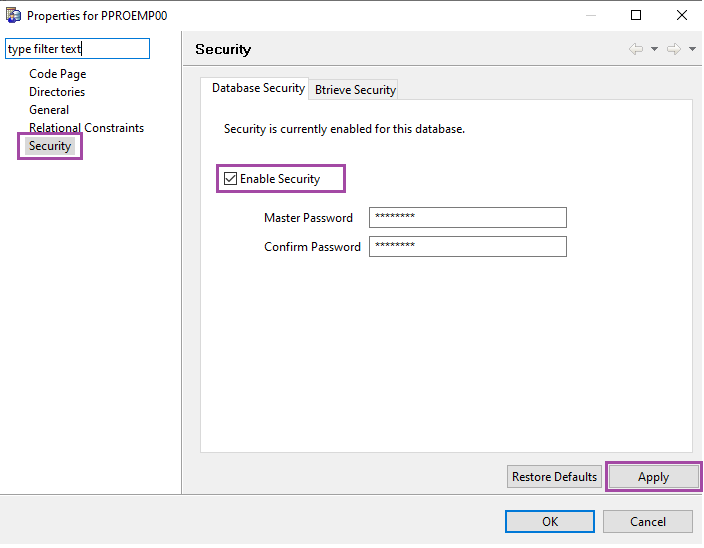This screenshot has height=548, width=704.
Task: Toggle the Enable Security checkbox
Action: (231, 179)
